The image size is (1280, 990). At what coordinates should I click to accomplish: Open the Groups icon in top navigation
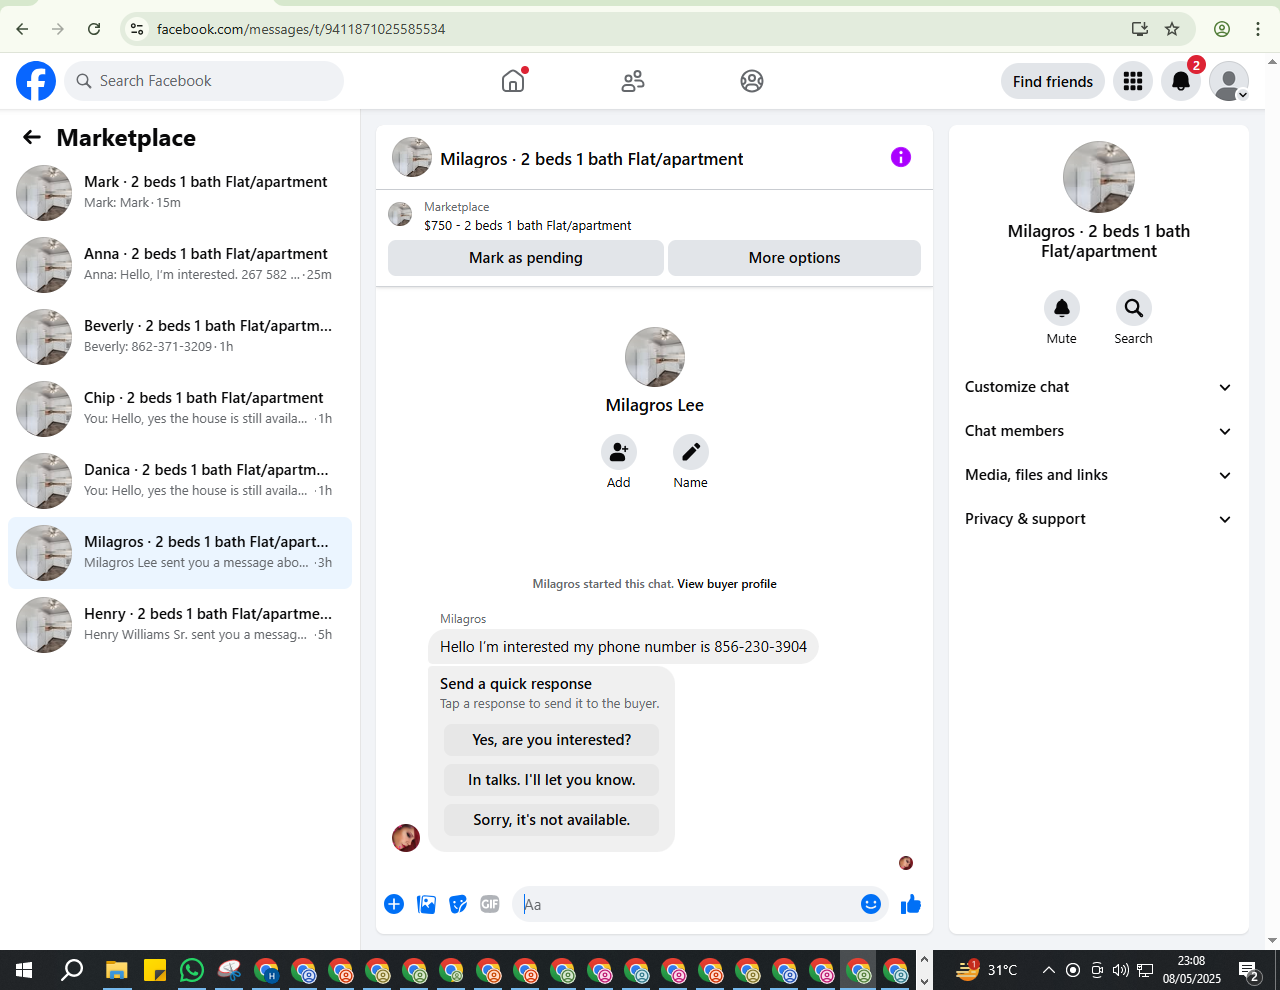[x=752, y=81]
